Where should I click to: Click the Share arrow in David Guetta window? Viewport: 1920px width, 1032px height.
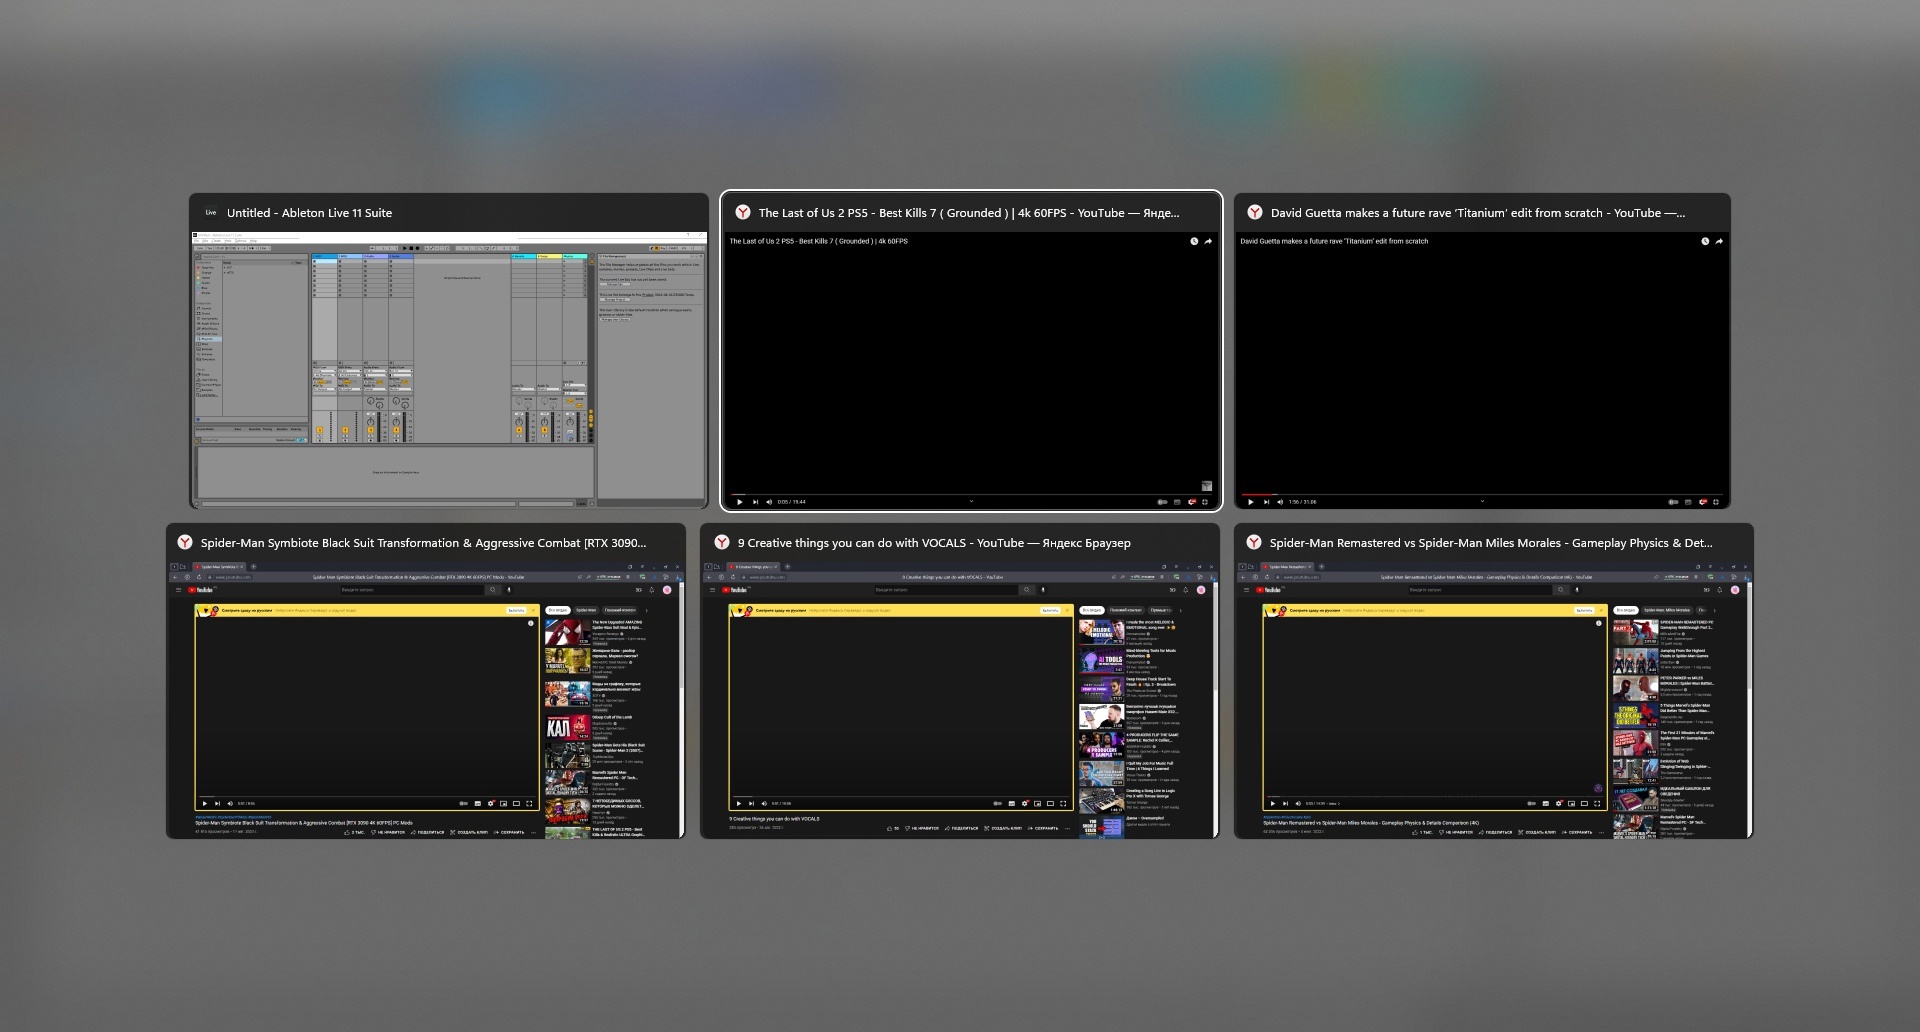pos(1719,241)
